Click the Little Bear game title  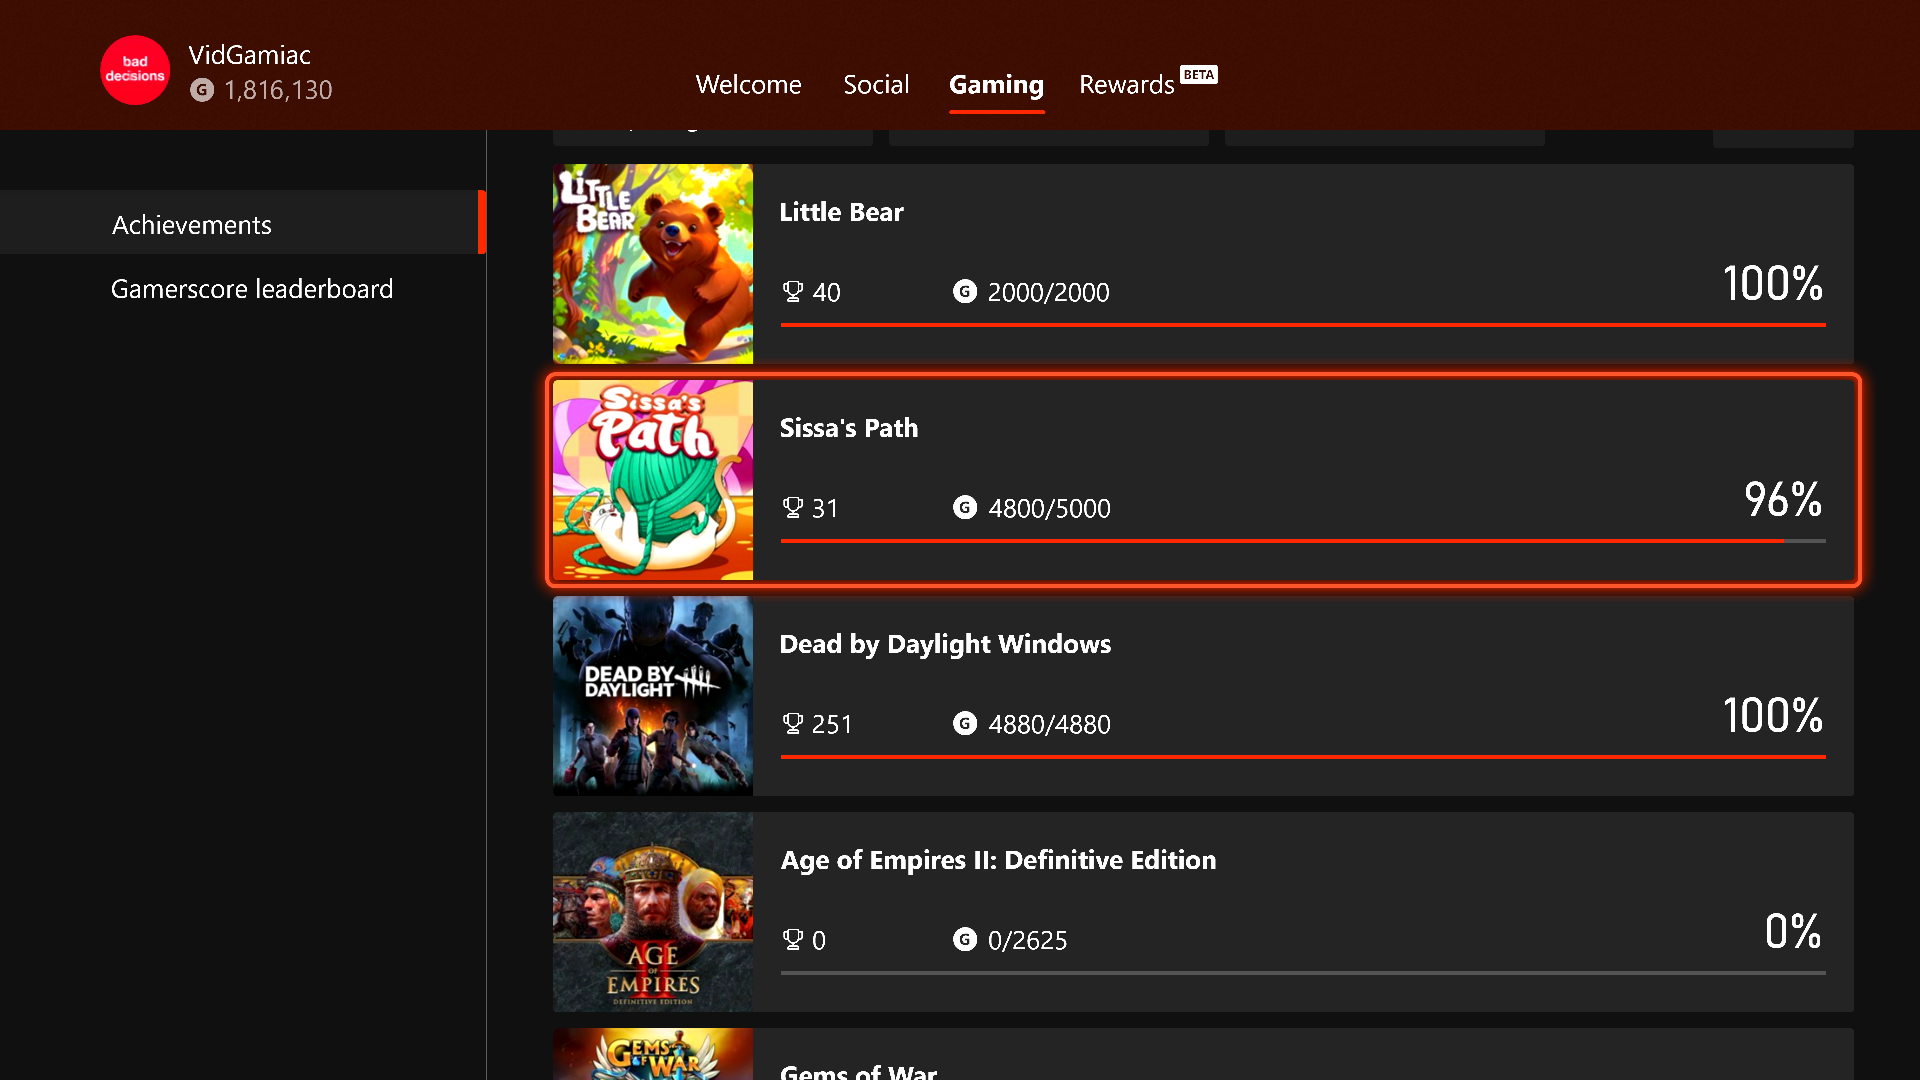(x=841, y=212)
